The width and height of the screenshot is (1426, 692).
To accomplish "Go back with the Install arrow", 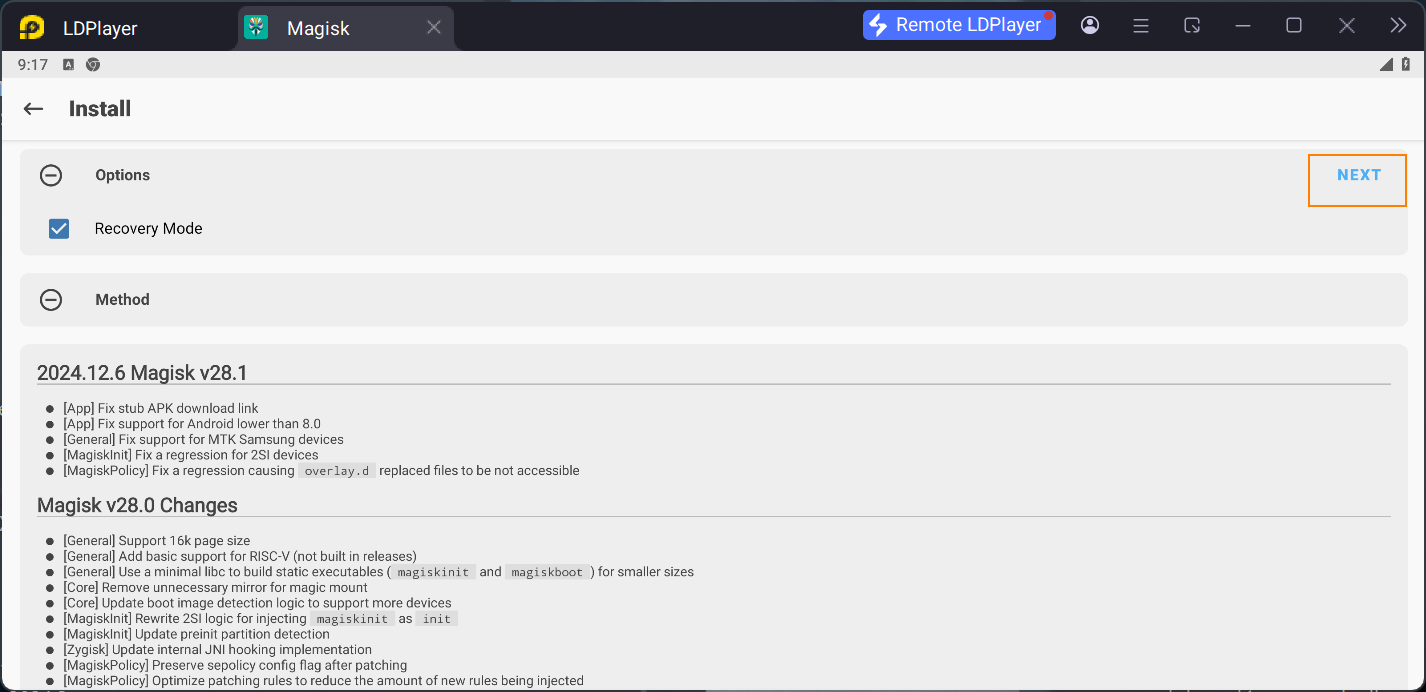I will pos(34,109).
